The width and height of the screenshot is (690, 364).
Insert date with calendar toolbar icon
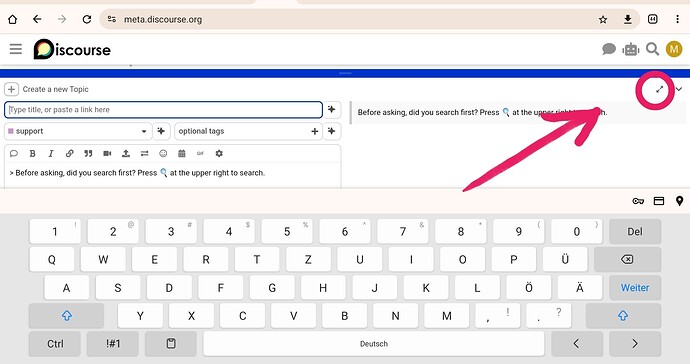click(x=182, y=154)
